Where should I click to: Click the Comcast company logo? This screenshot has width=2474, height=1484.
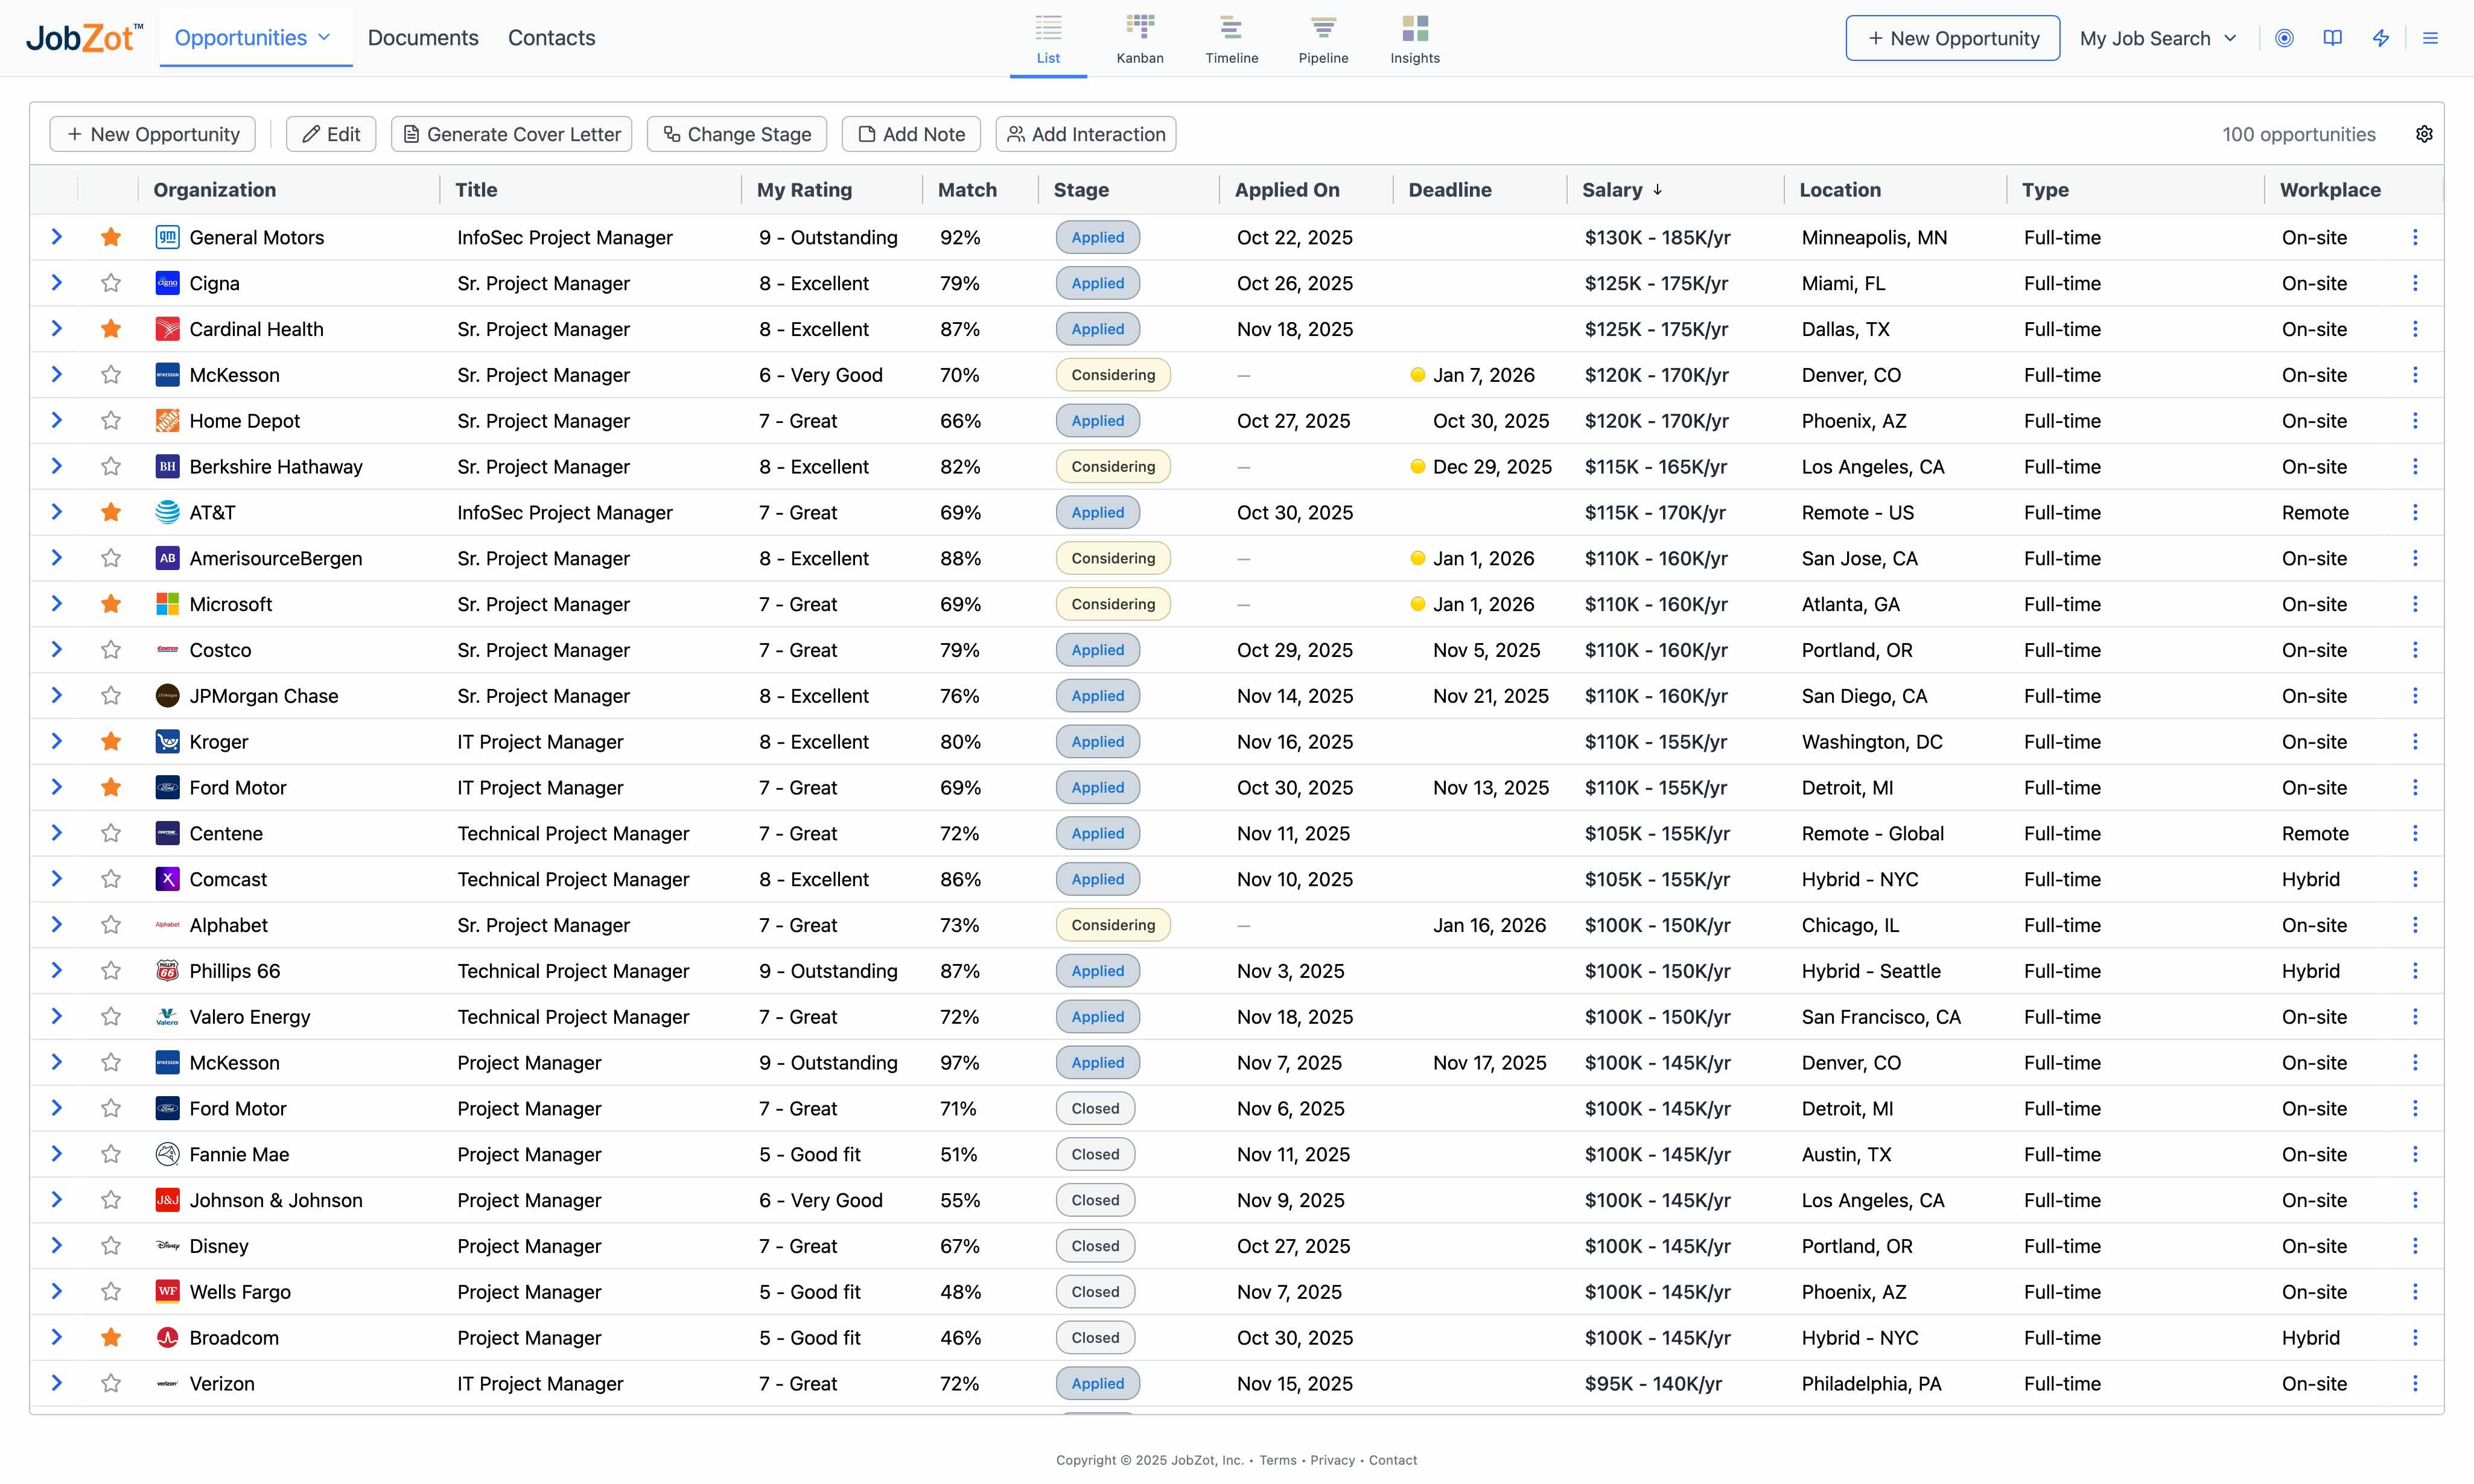point(167,879)
